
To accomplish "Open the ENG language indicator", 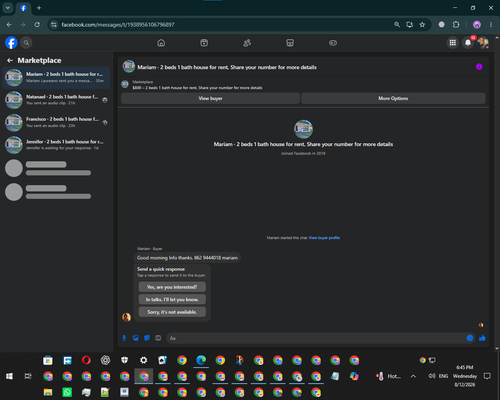I will (443, 376).
